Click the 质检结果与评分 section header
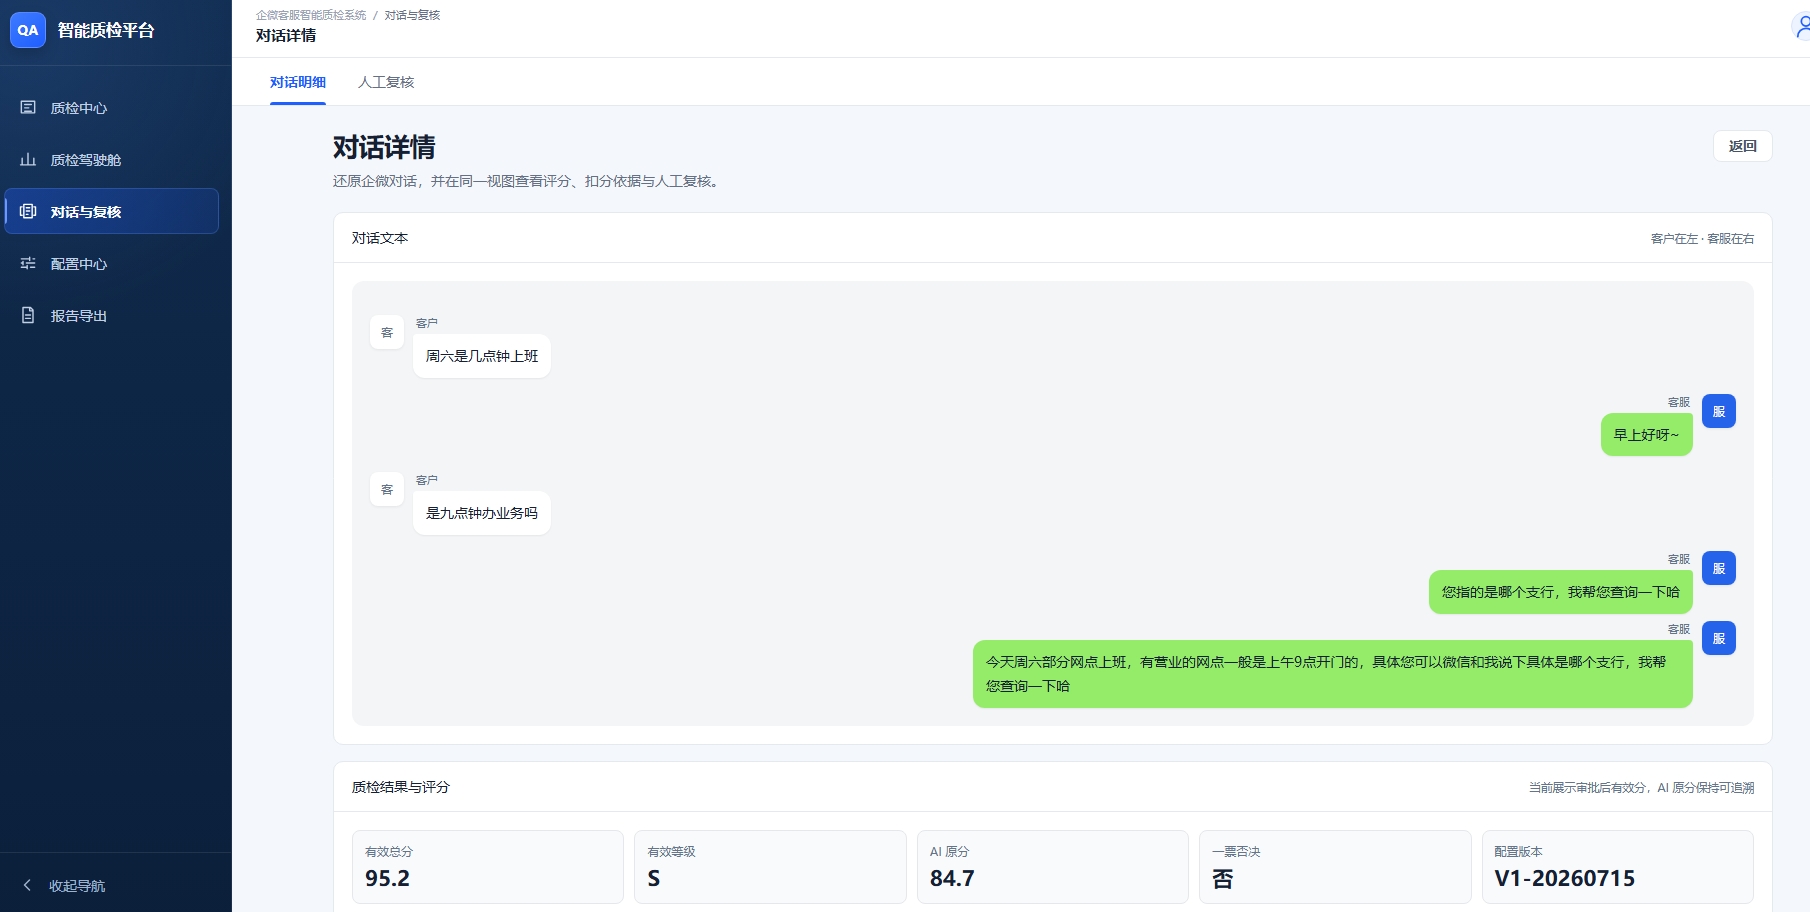This screenshot has width=1810, height=912. 401,787
